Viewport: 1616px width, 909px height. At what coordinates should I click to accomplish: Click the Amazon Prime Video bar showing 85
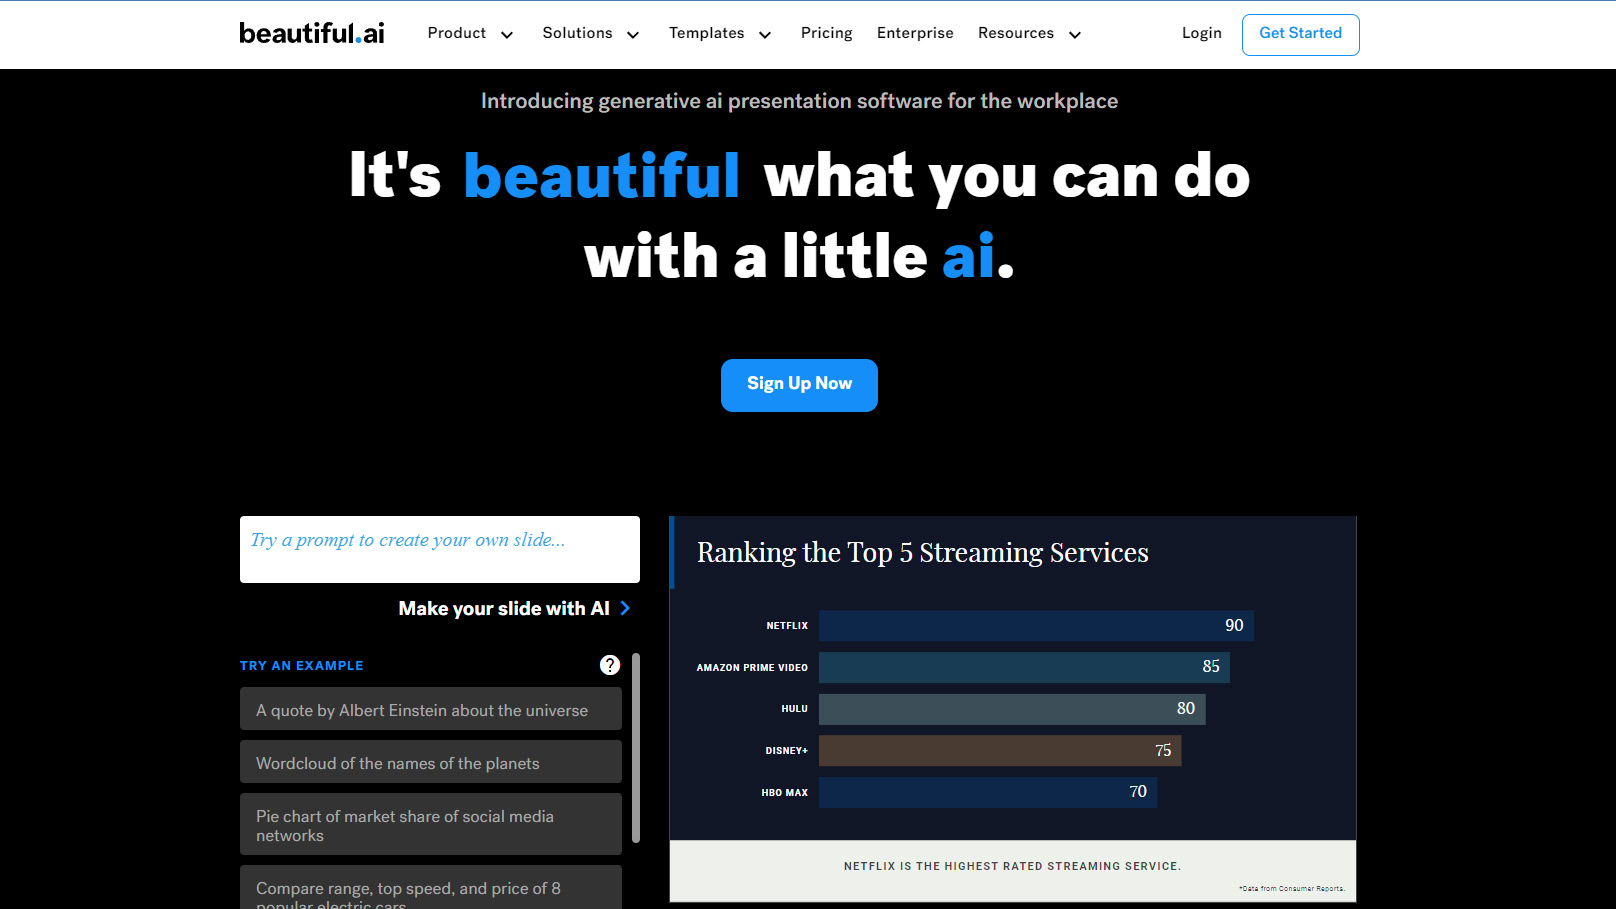pyautogui.click(x=1024, y=667)
